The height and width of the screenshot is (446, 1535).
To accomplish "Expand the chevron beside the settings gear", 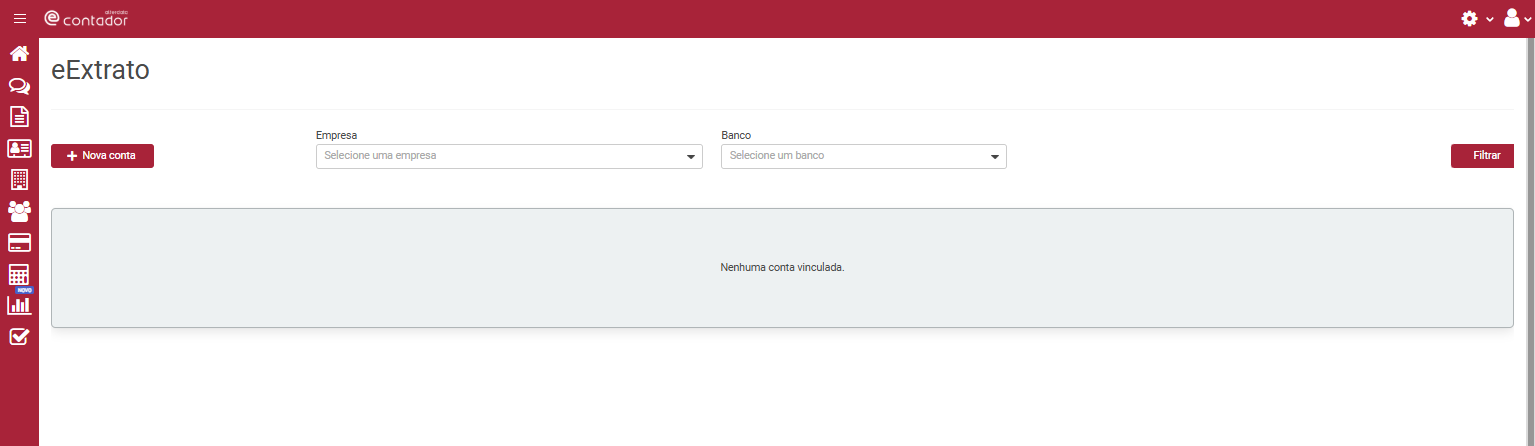I will (1489, 20).
